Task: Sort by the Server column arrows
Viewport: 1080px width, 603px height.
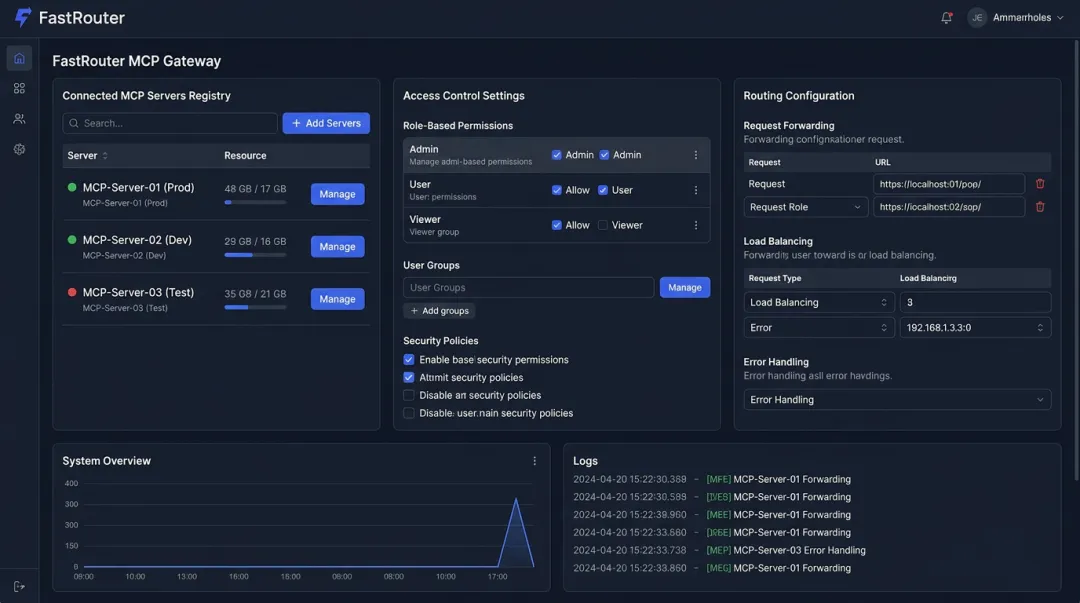Action: tap(105, 156)
